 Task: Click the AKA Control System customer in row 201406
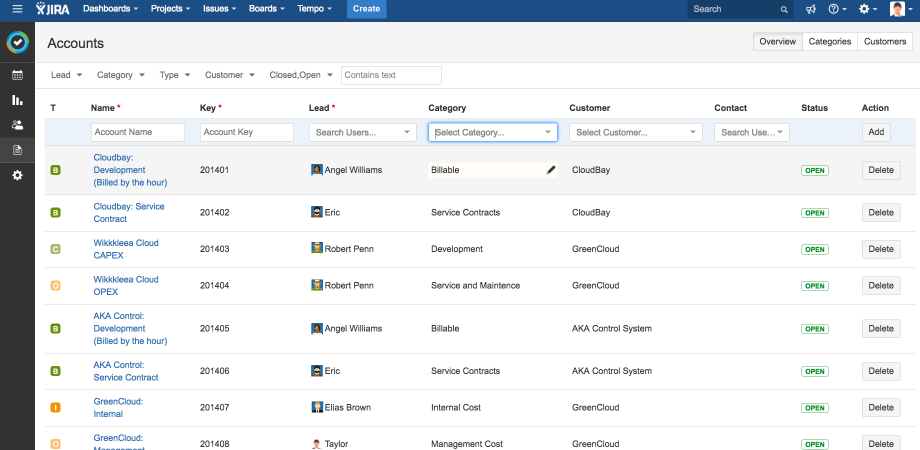[611, 371]
